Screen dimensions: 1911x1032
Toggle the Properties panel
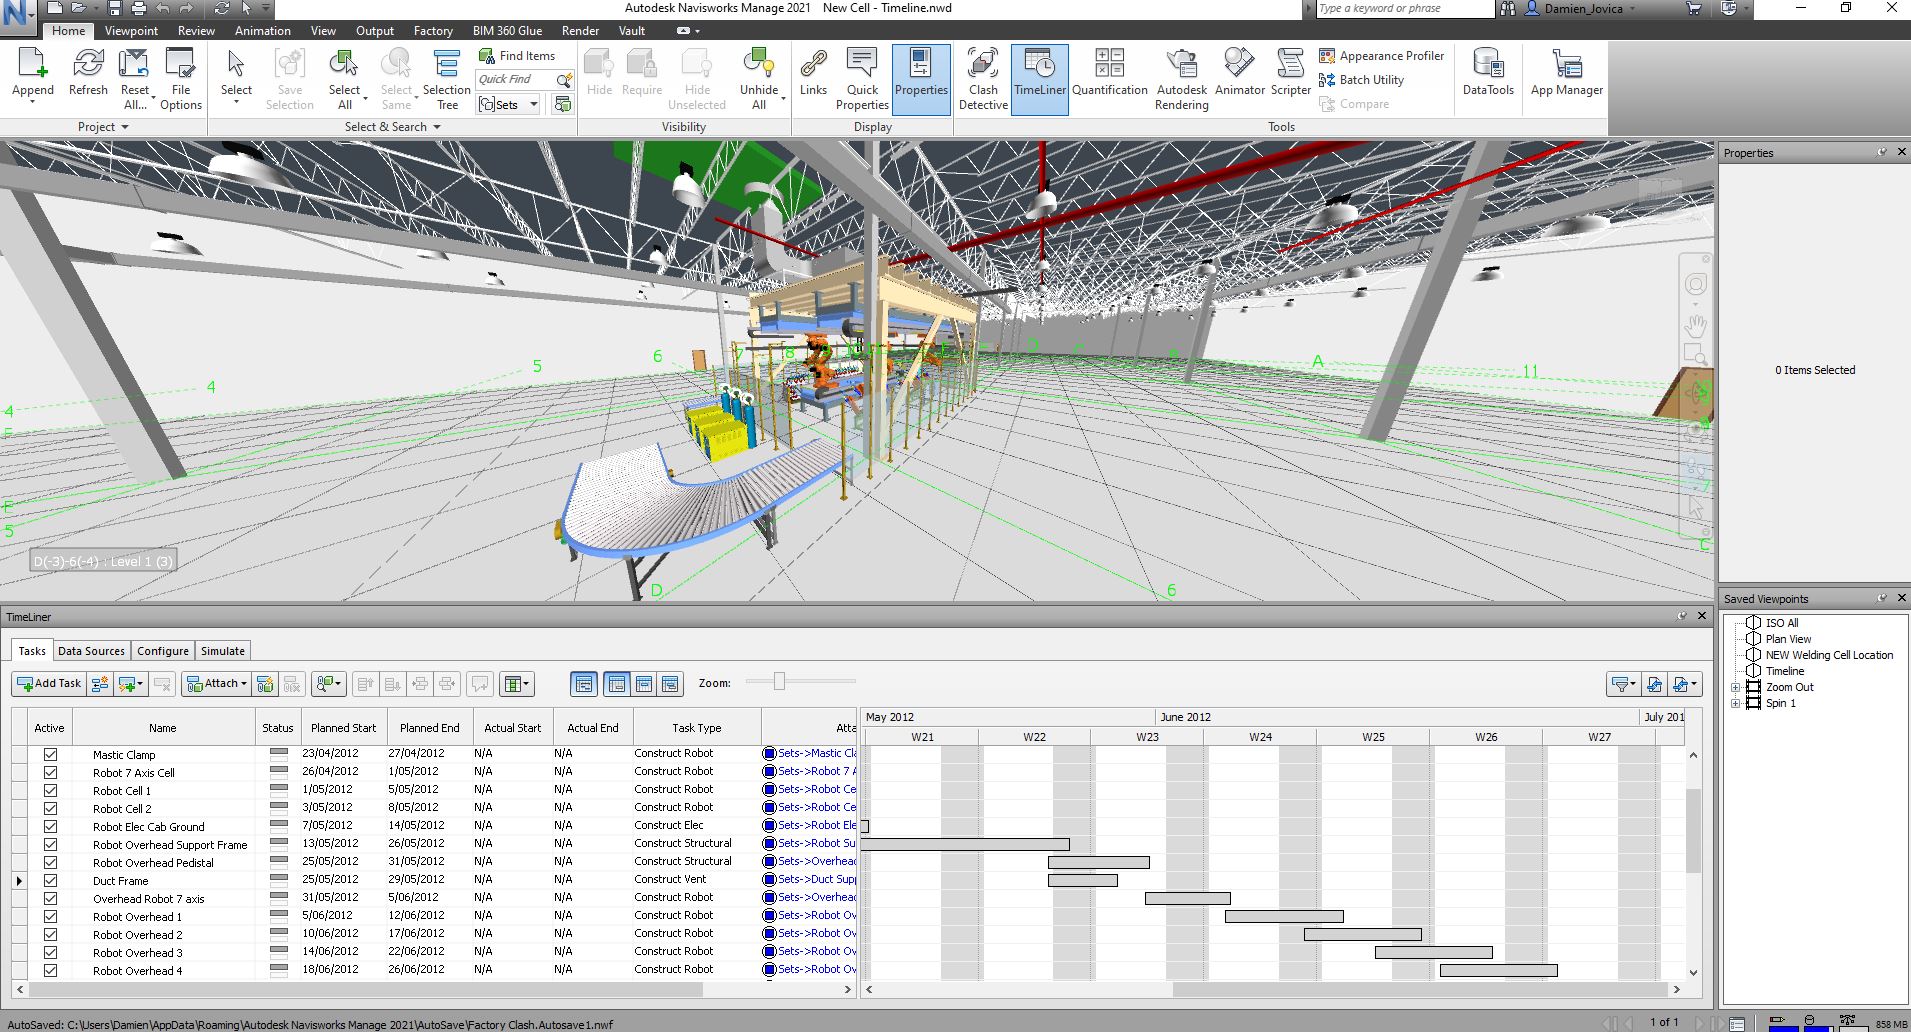pos(920,78)
